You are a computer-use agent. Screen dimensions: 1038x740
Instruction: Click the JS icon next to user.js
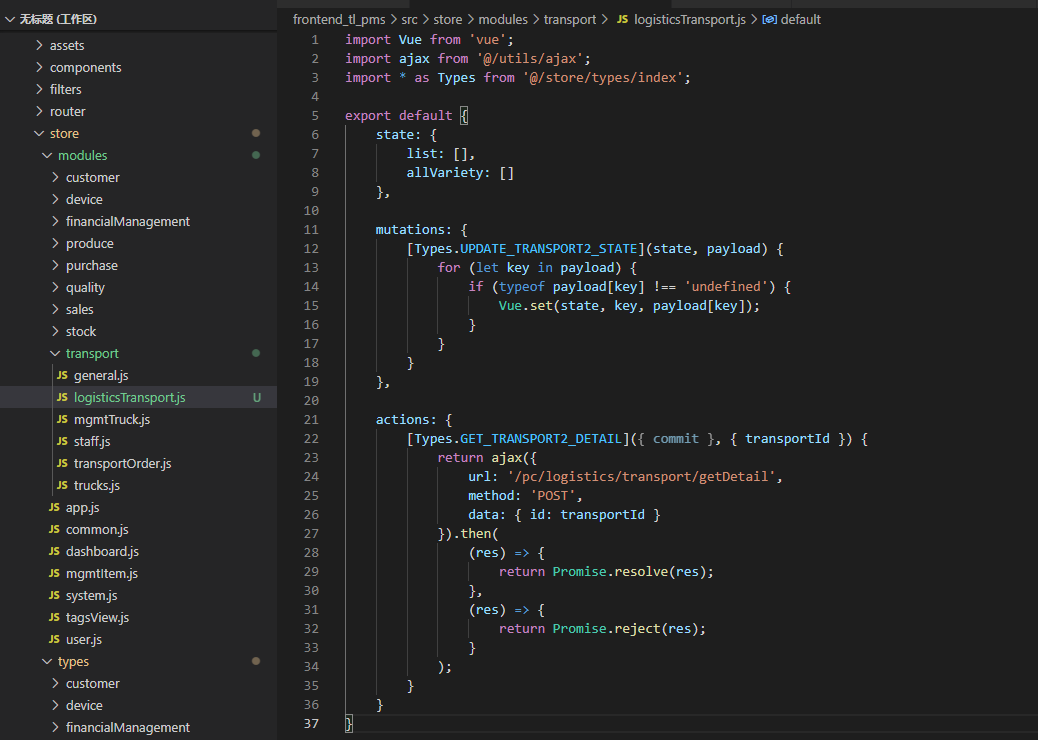coord(55,639)
